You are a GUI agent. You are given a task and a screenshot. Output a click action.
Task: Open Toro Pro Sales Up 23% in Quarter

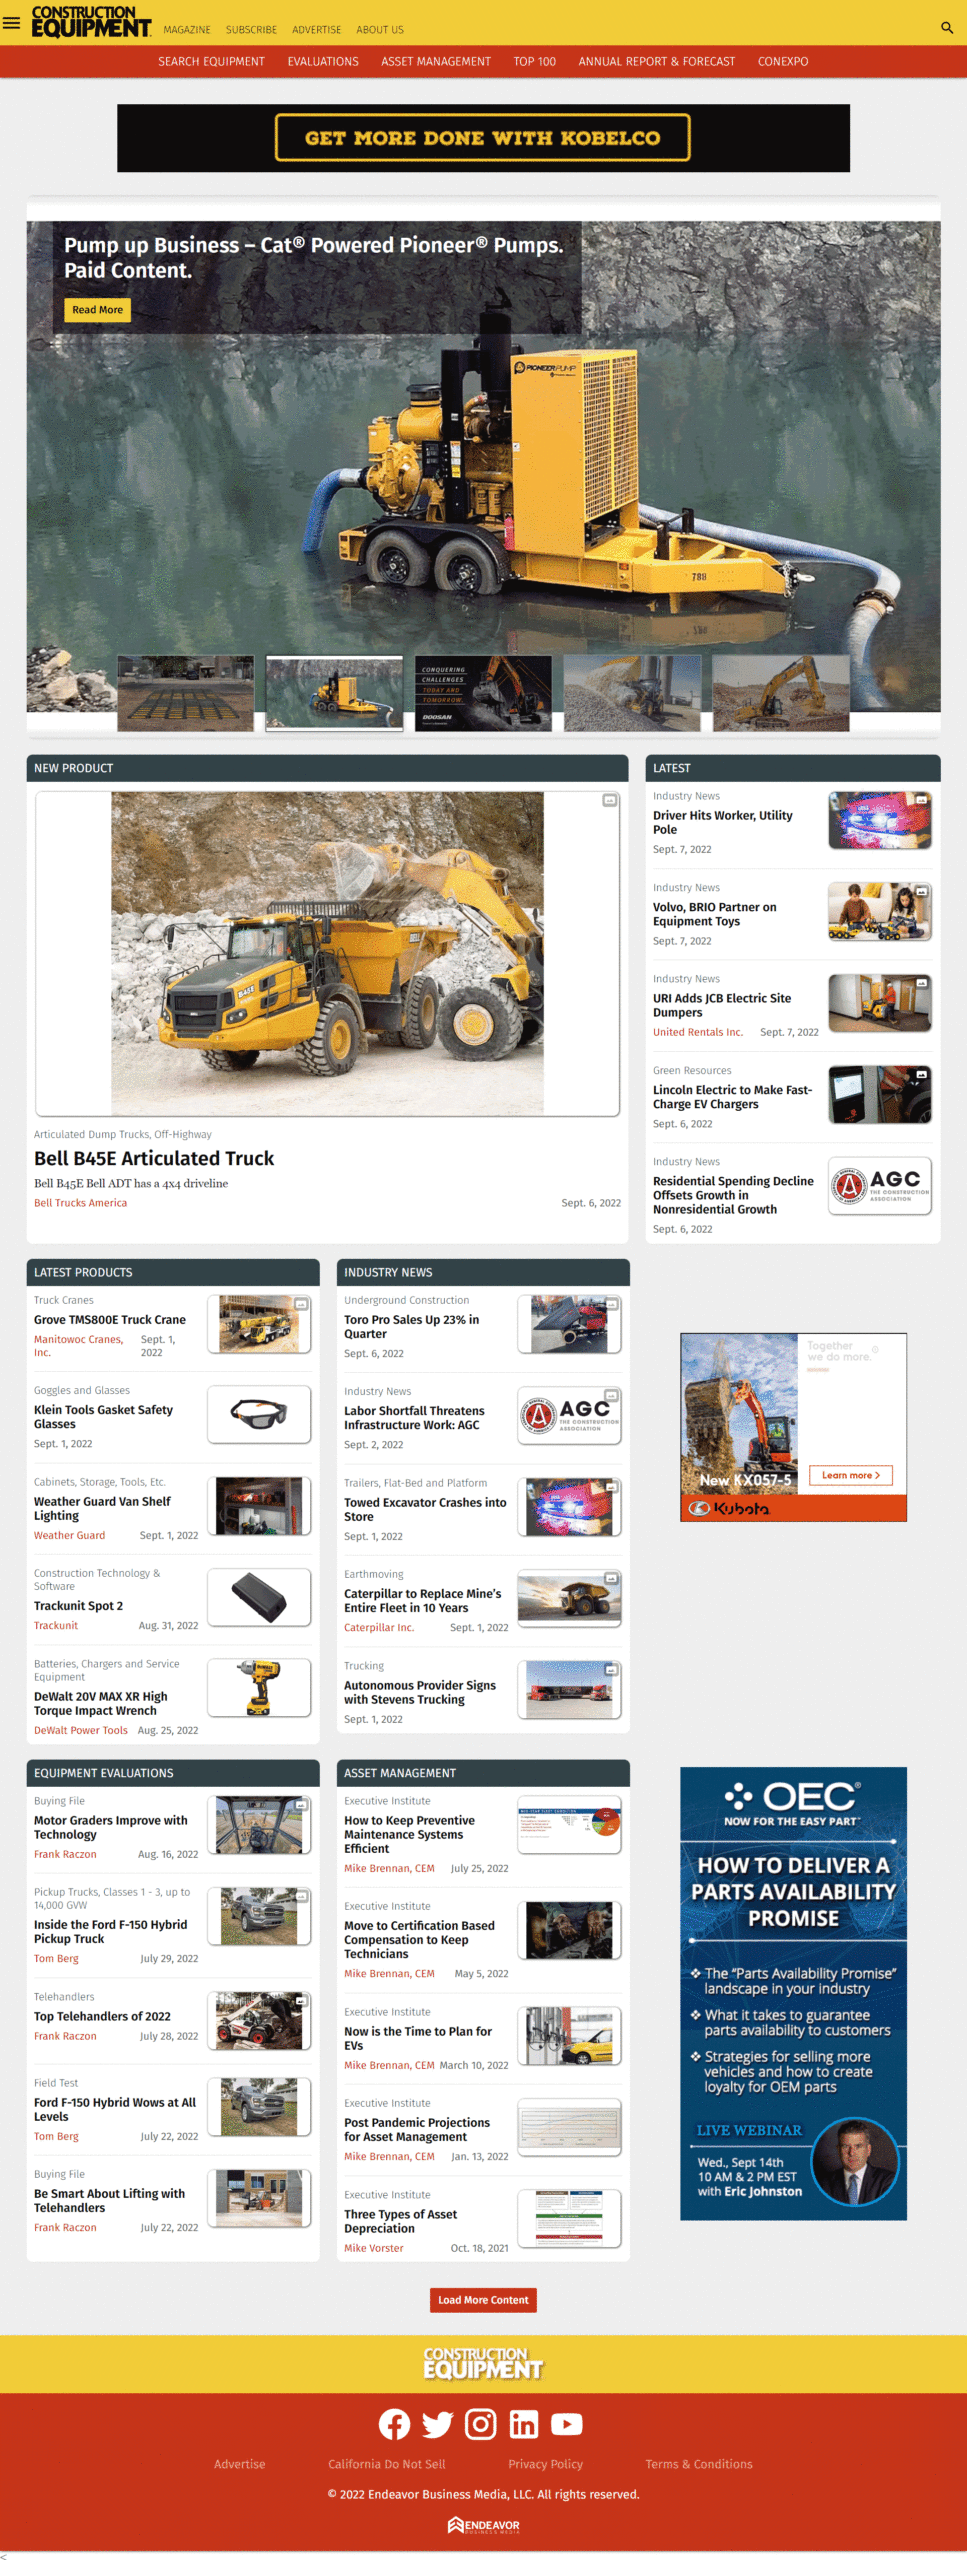click(411, 1327)
